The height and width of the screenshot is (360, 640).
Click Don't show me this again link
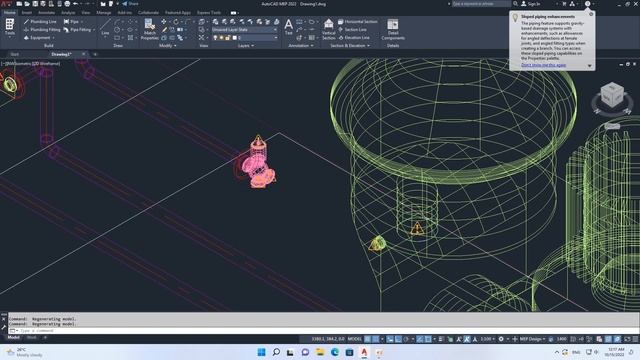[x=543, y=65]
